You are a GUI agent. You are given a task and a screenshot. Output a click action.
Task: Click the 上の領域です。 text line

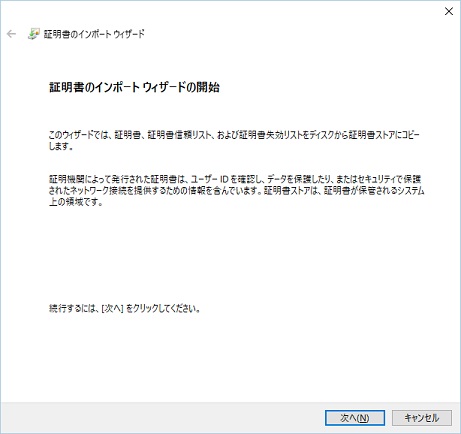coord(76,202)
